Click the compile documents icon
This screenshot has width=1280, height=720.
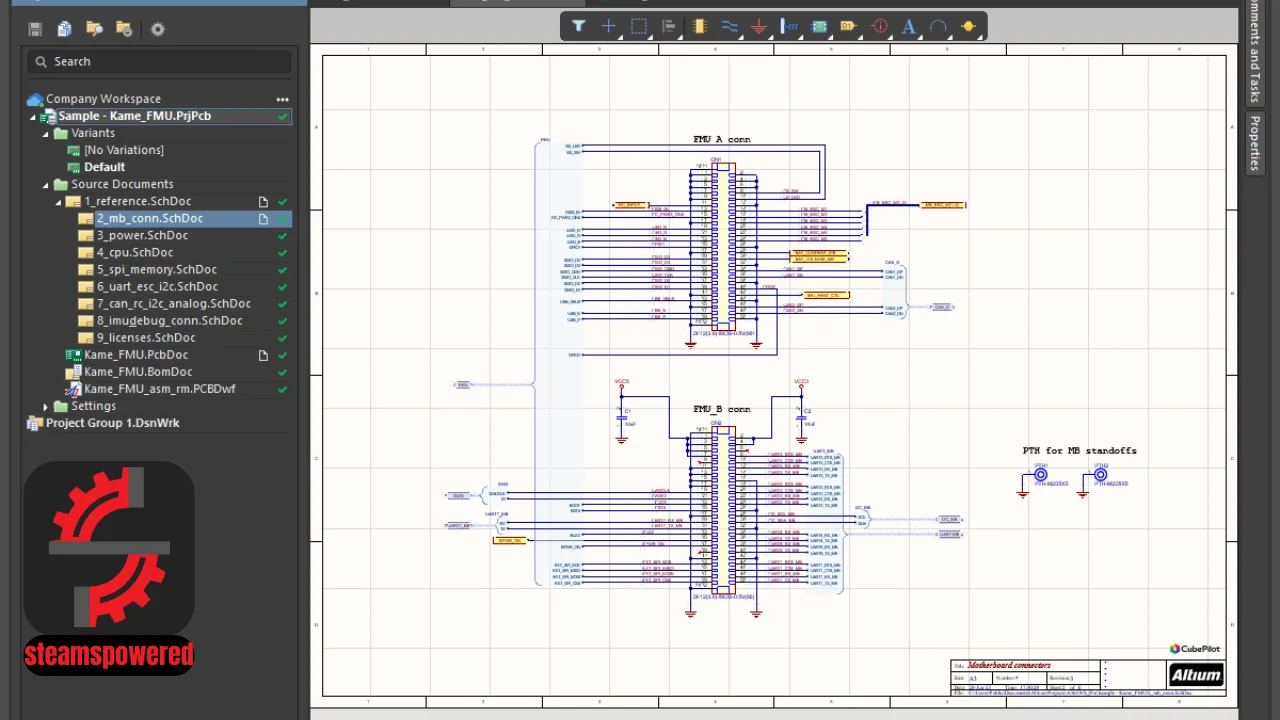(64, 29)
